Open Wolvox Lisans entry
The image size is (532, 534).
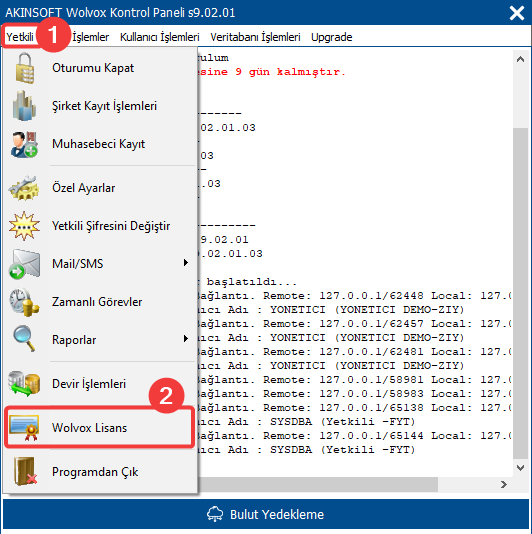(x=100, y=427)
